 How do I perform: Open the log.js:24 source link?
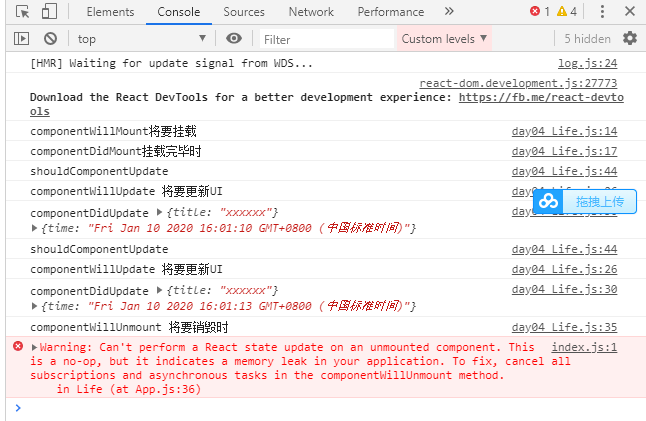(x=587, y=63)
